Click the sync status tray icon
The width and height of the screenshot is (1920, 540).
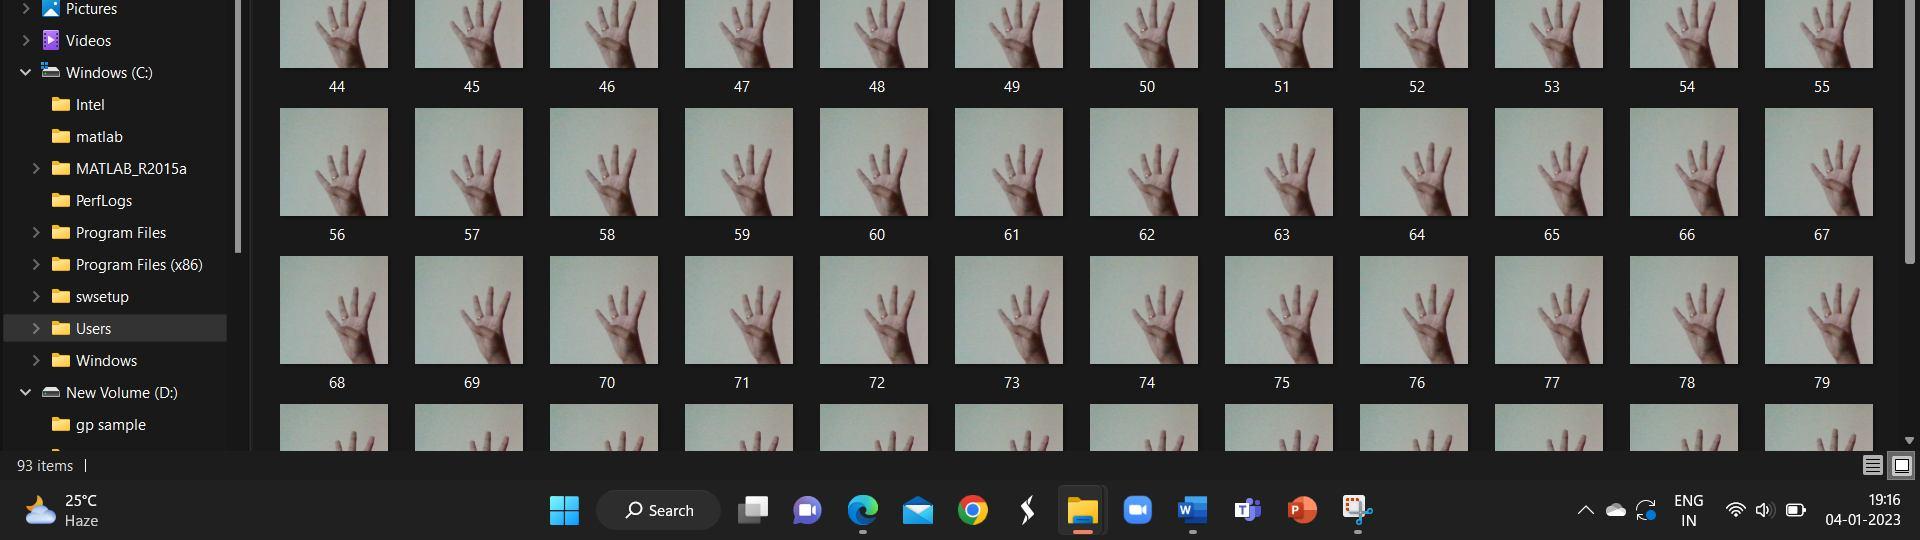pos(1646,510)
